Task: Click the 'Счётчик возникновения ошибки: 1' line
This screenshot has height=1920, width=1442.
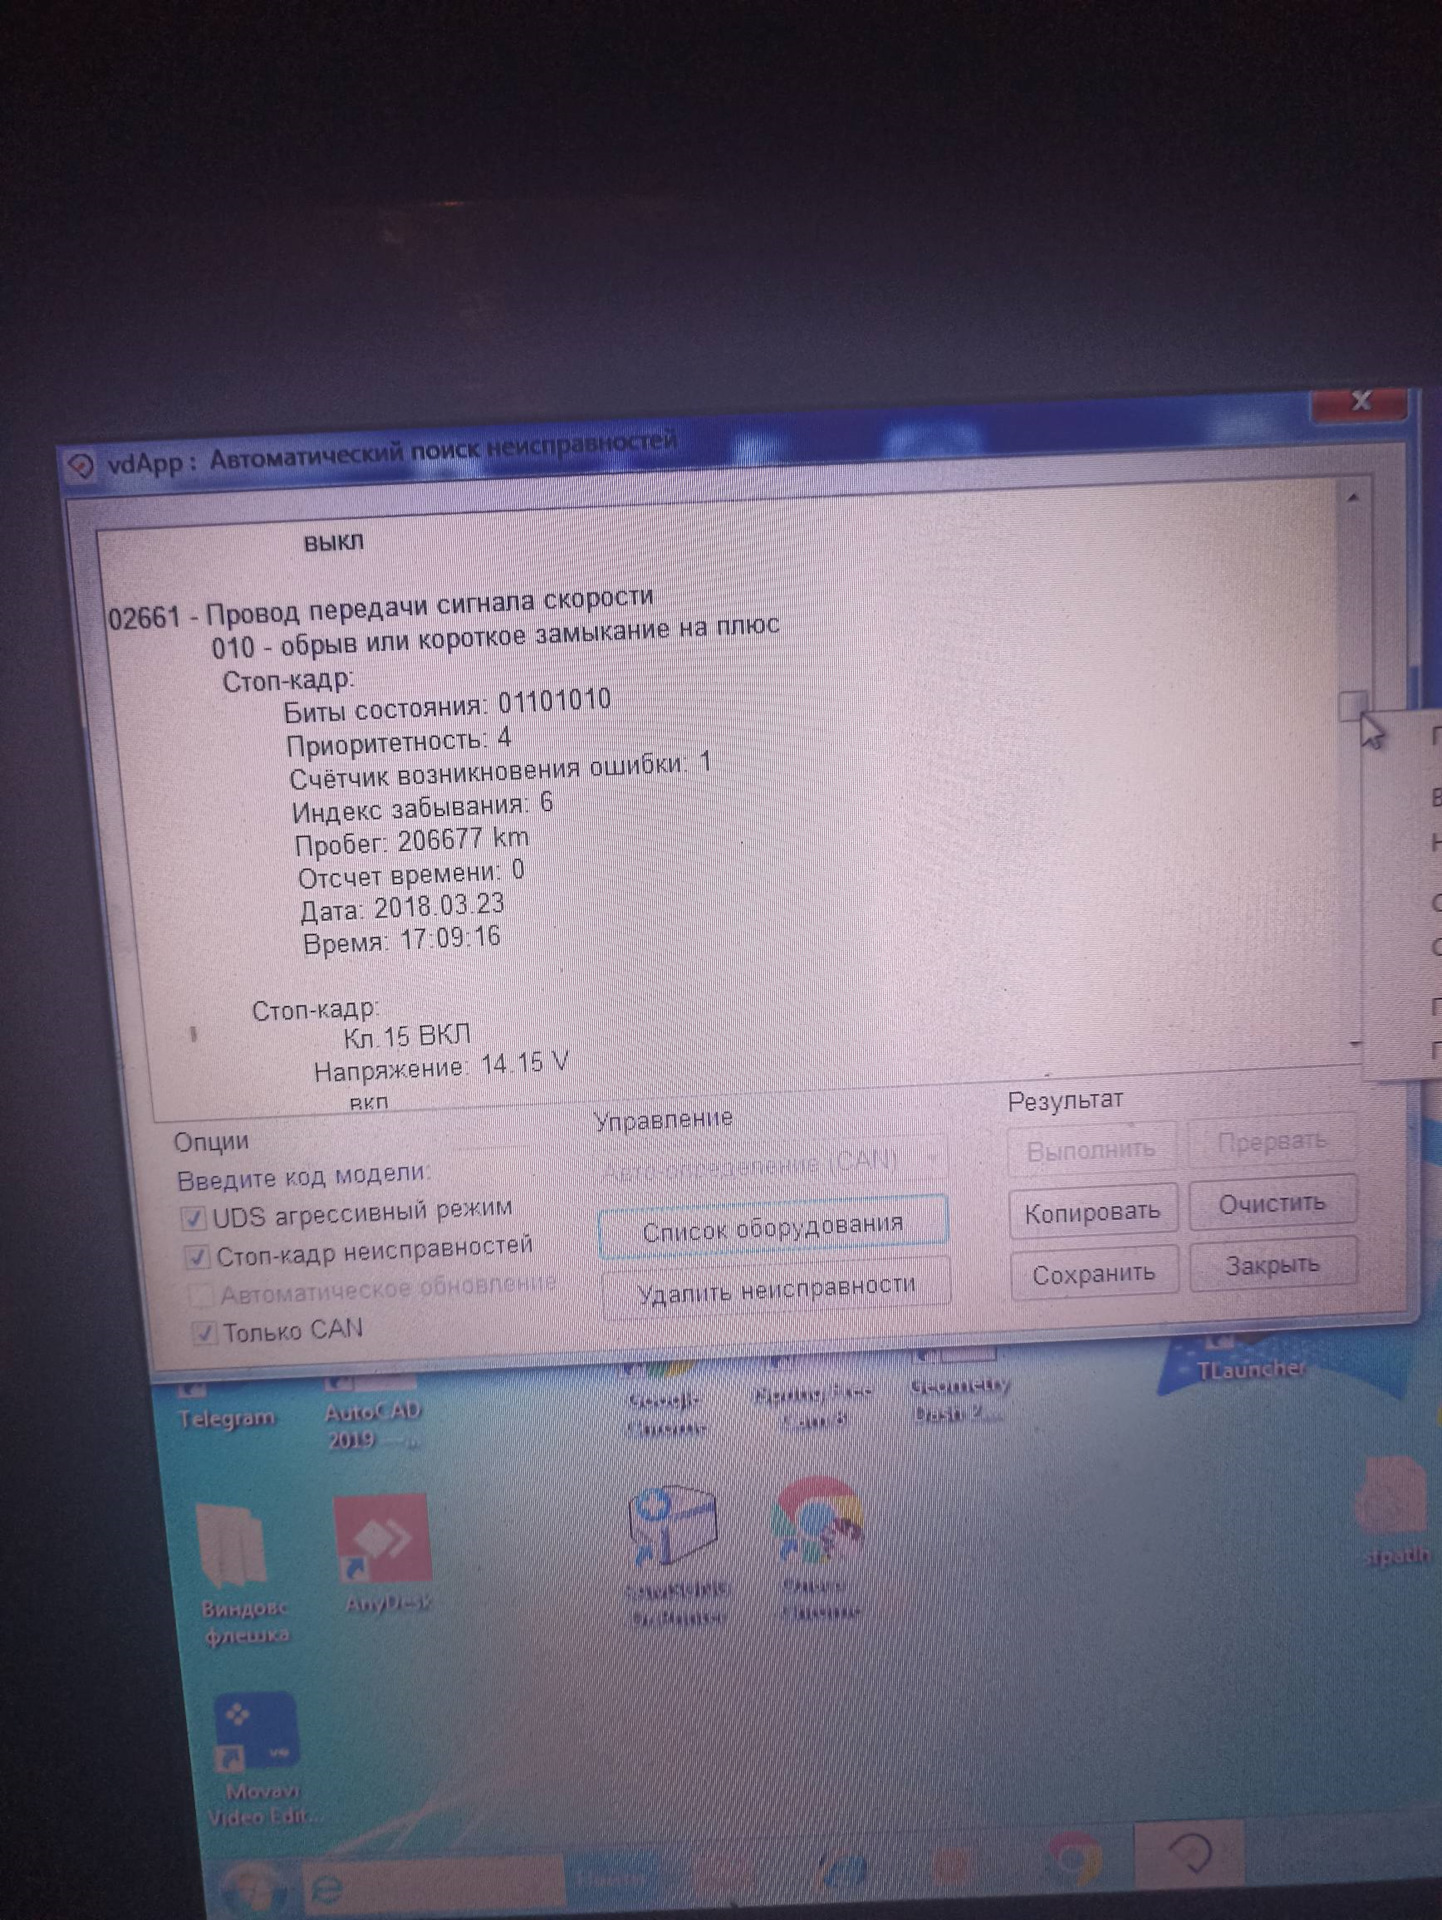Action: (501, 771)
